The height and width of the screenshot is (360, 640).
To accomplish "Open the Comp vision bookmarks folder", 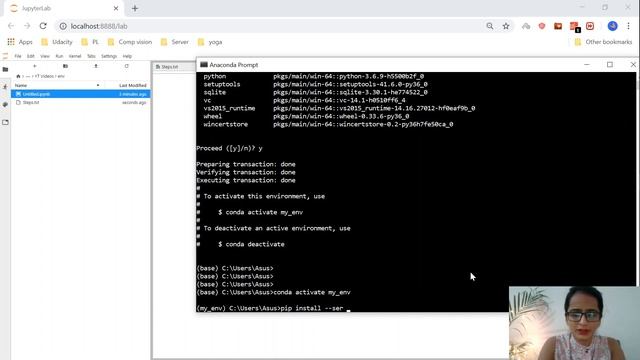I will click(129, 42).
